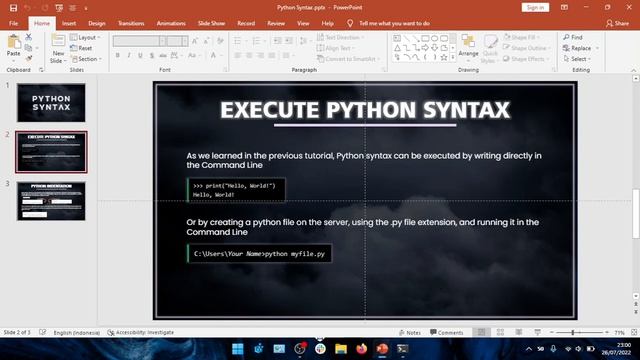The width and height of the screenshot is (640, 360).
Task: Open Customize Quick Access Toolbar arrow
Action: click(86, 8)
